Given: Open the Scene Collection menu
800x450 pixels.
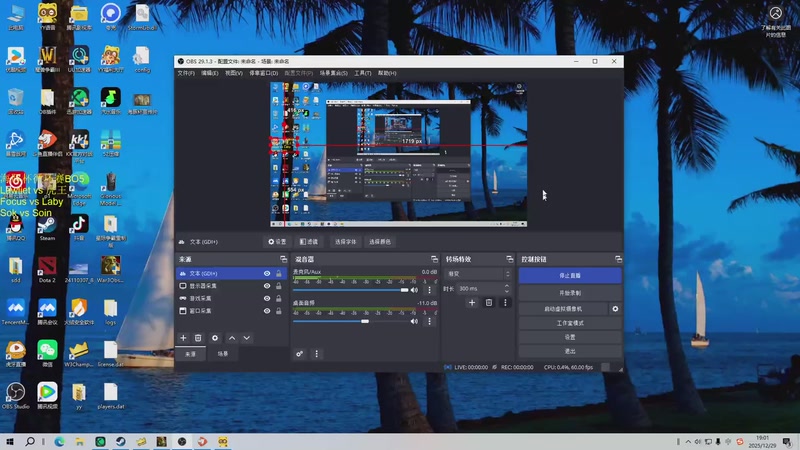Looking at the screenshot, I should [334, 73].
